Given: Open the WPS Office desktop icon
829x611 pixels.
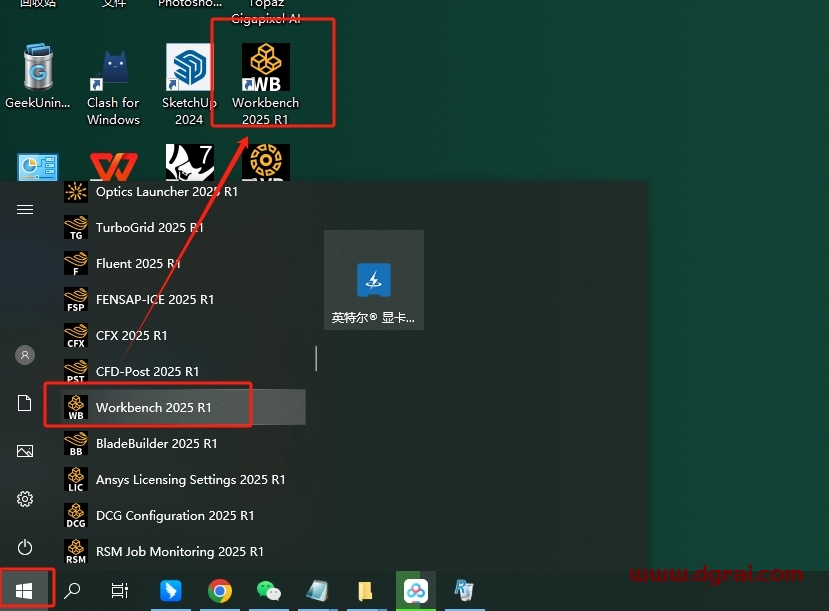Looking at the screenshot, I should [114, 166].
